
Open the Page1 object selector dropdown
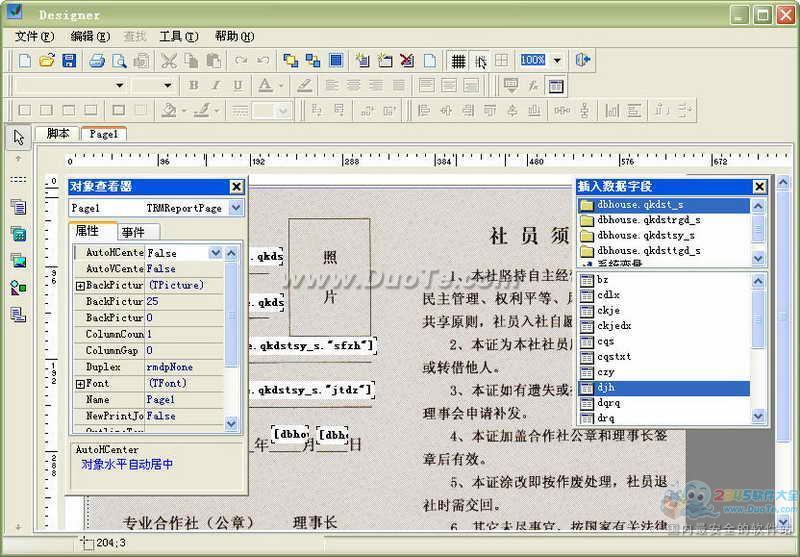tap(236, 208)
